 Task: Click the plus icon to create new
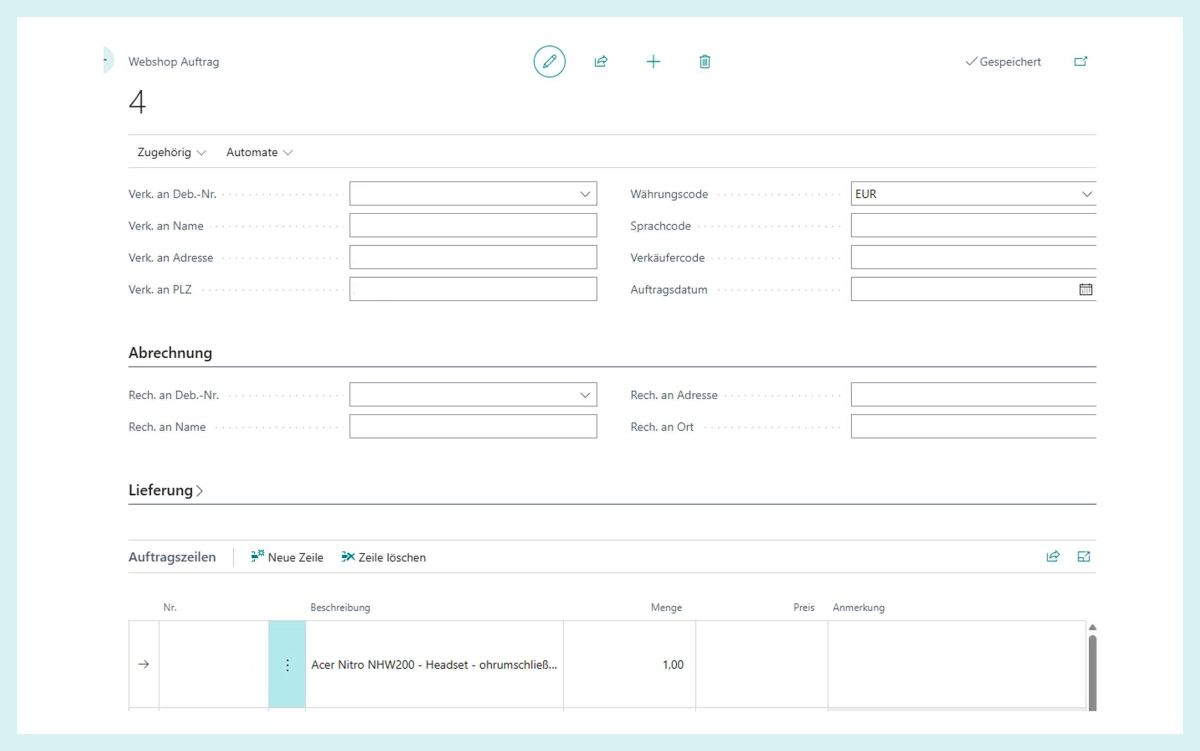coord(653,62)
